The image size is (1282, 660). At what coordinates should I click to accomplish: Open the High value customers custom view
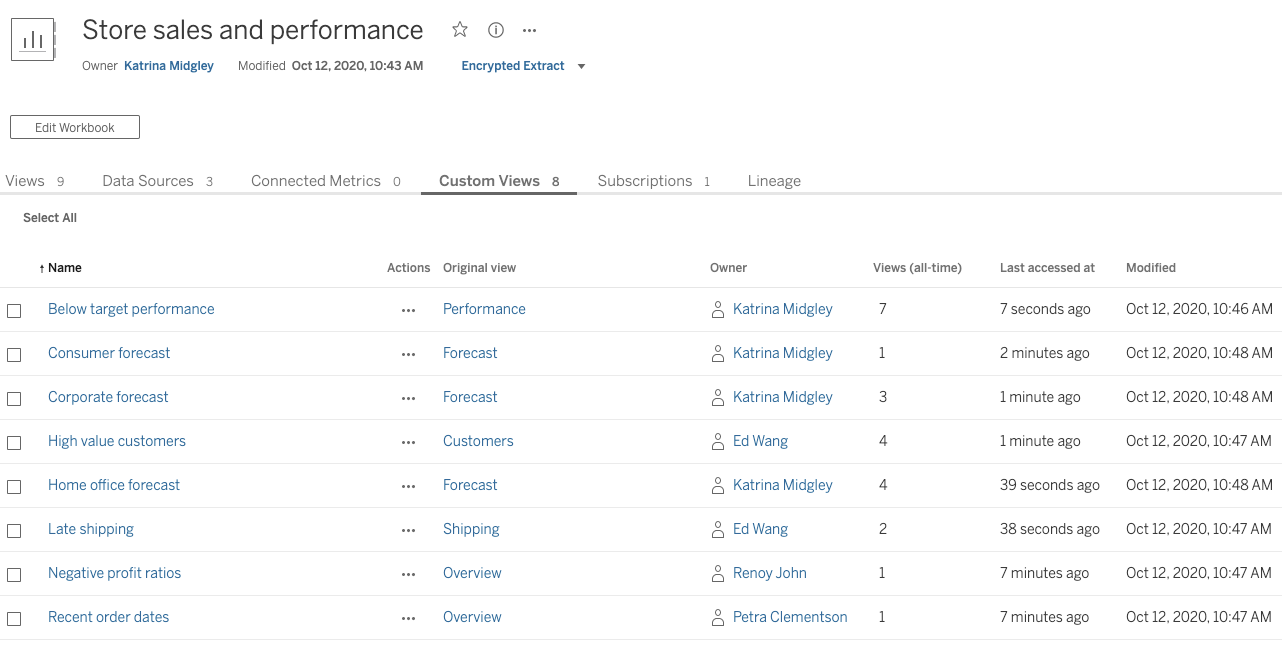(117, 441)
